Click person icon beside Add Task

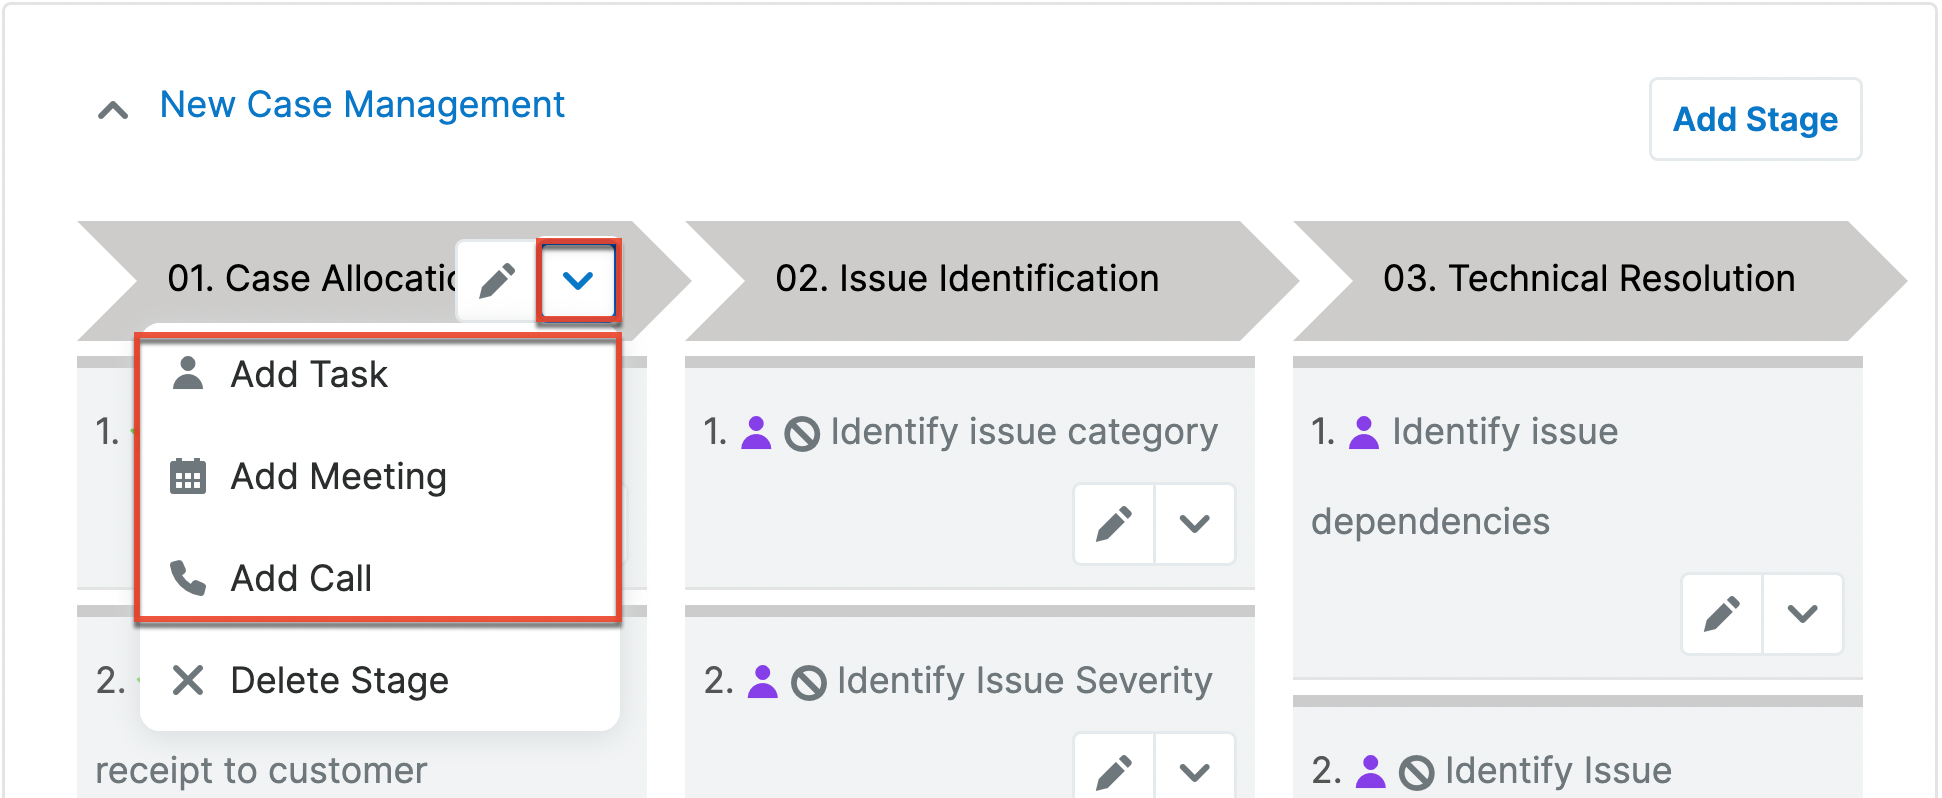[188, 373]
